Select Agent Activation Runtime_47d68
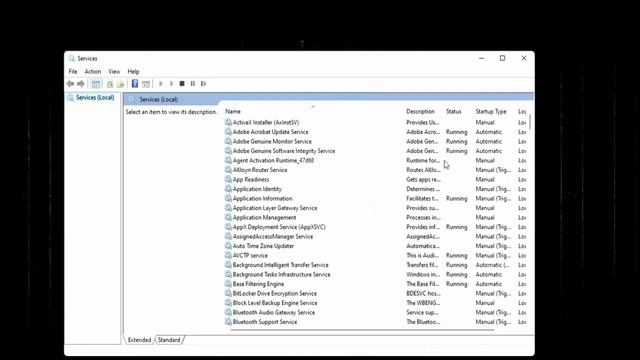Viewport: 640px width, 360px height. click(273, 160)
